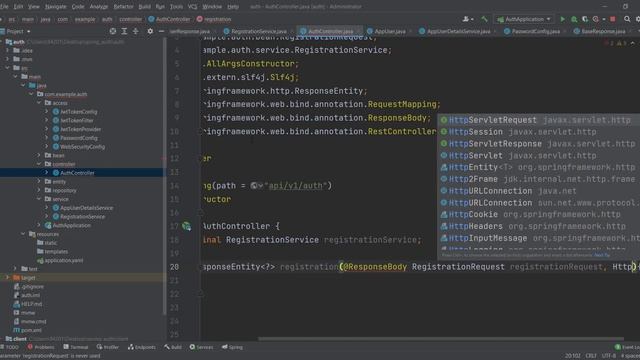Open pom.xml in the project tree
Image resolution: width=640 pixels, height=360 pixels.
tap(31, 330)
